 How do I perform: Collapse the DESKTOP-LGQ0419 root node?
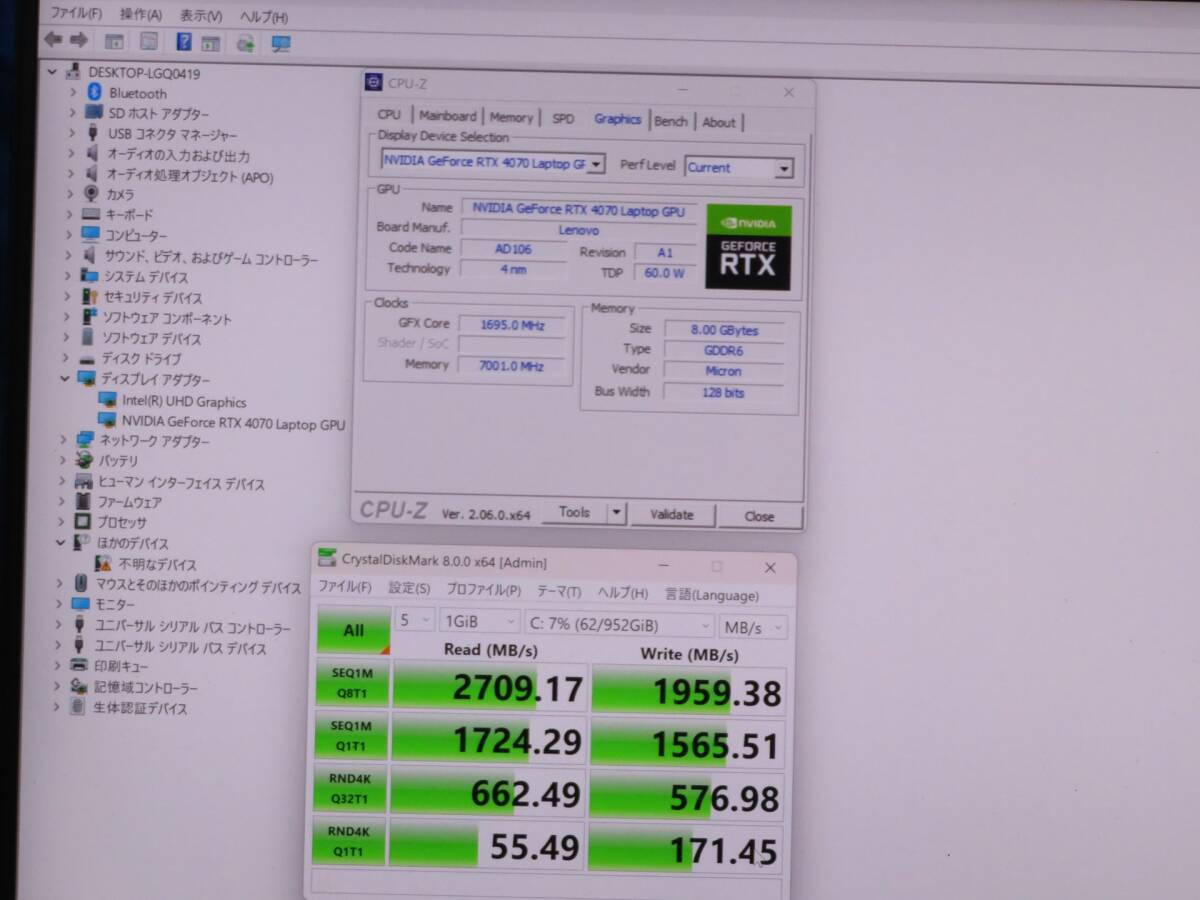coord(53,71)
